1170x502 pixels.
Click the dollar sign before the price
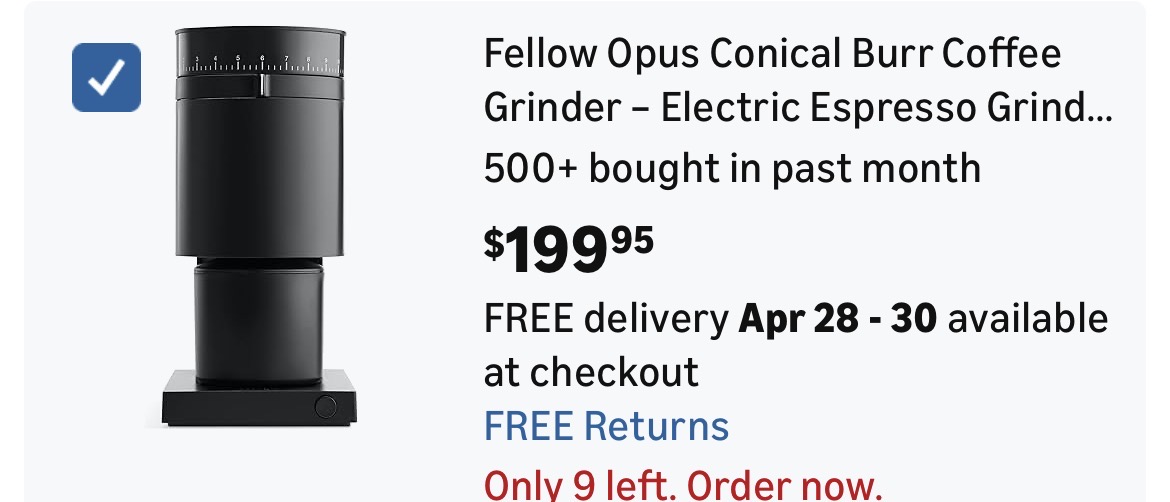(x=494, y=243)
